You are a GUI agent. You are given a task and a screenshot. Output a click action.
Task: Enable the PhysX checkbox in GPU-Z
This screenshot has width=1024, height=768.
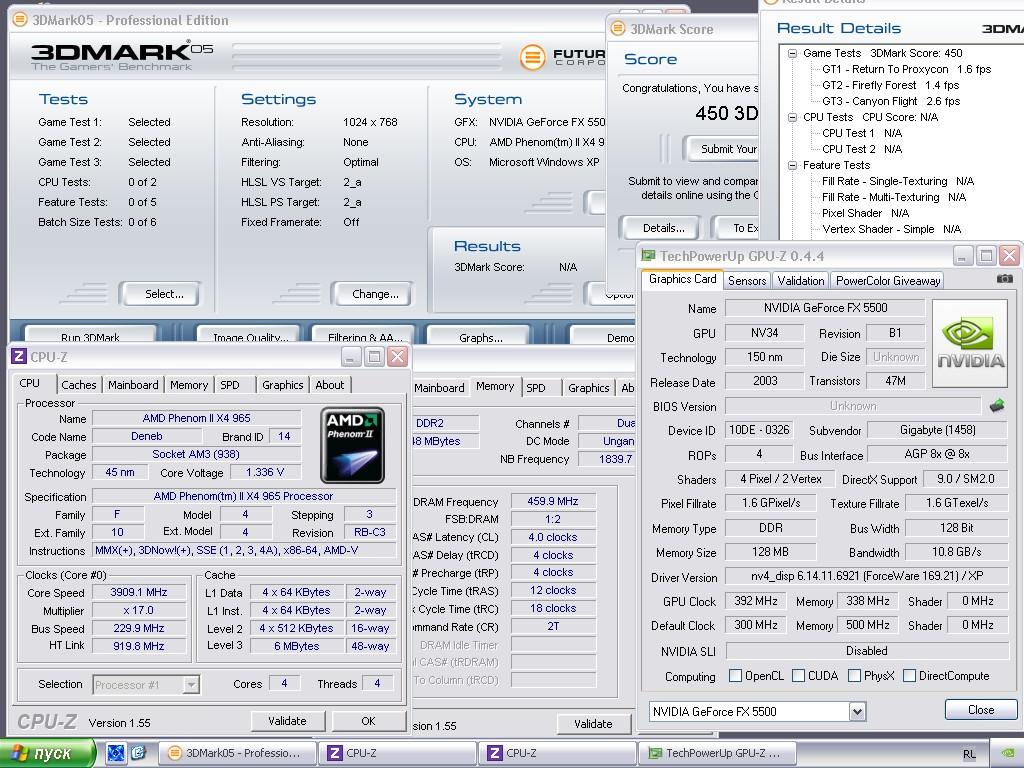854,675
